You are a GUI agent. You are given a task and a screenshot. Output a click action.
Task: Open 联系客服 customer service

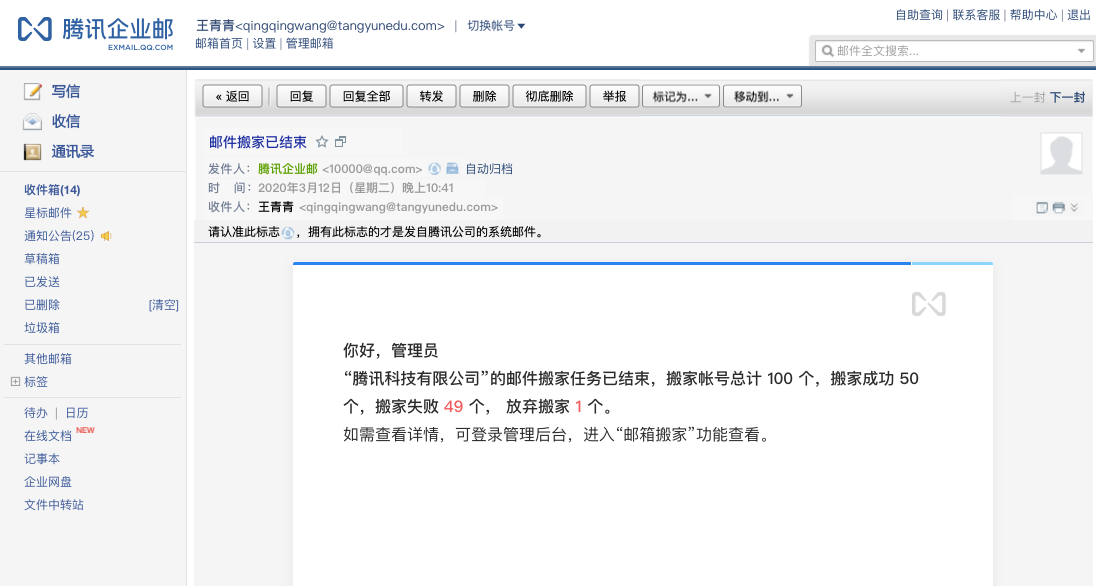click(x=976, y=15)
